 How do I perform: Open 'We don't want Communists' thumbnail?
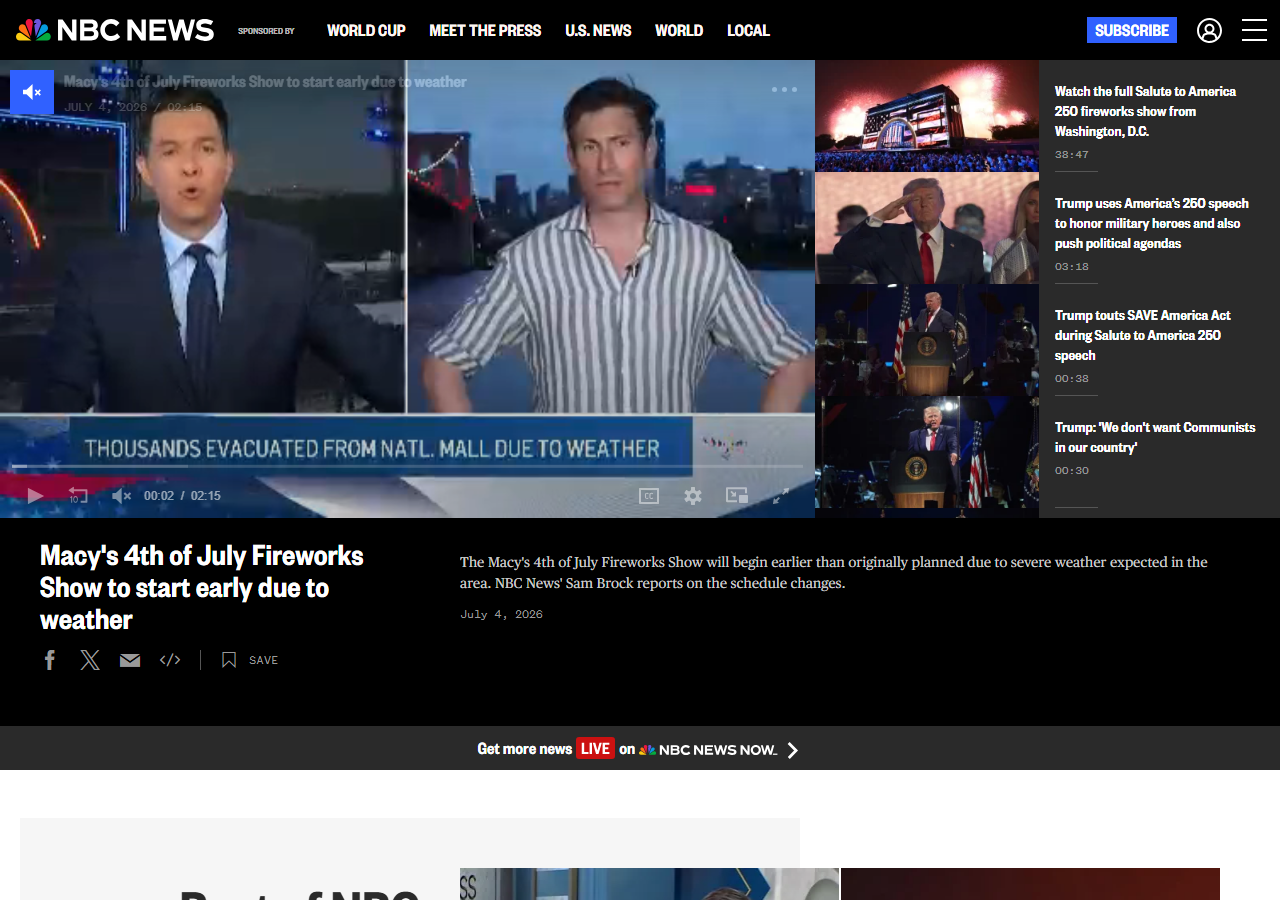tap(927, 452)
